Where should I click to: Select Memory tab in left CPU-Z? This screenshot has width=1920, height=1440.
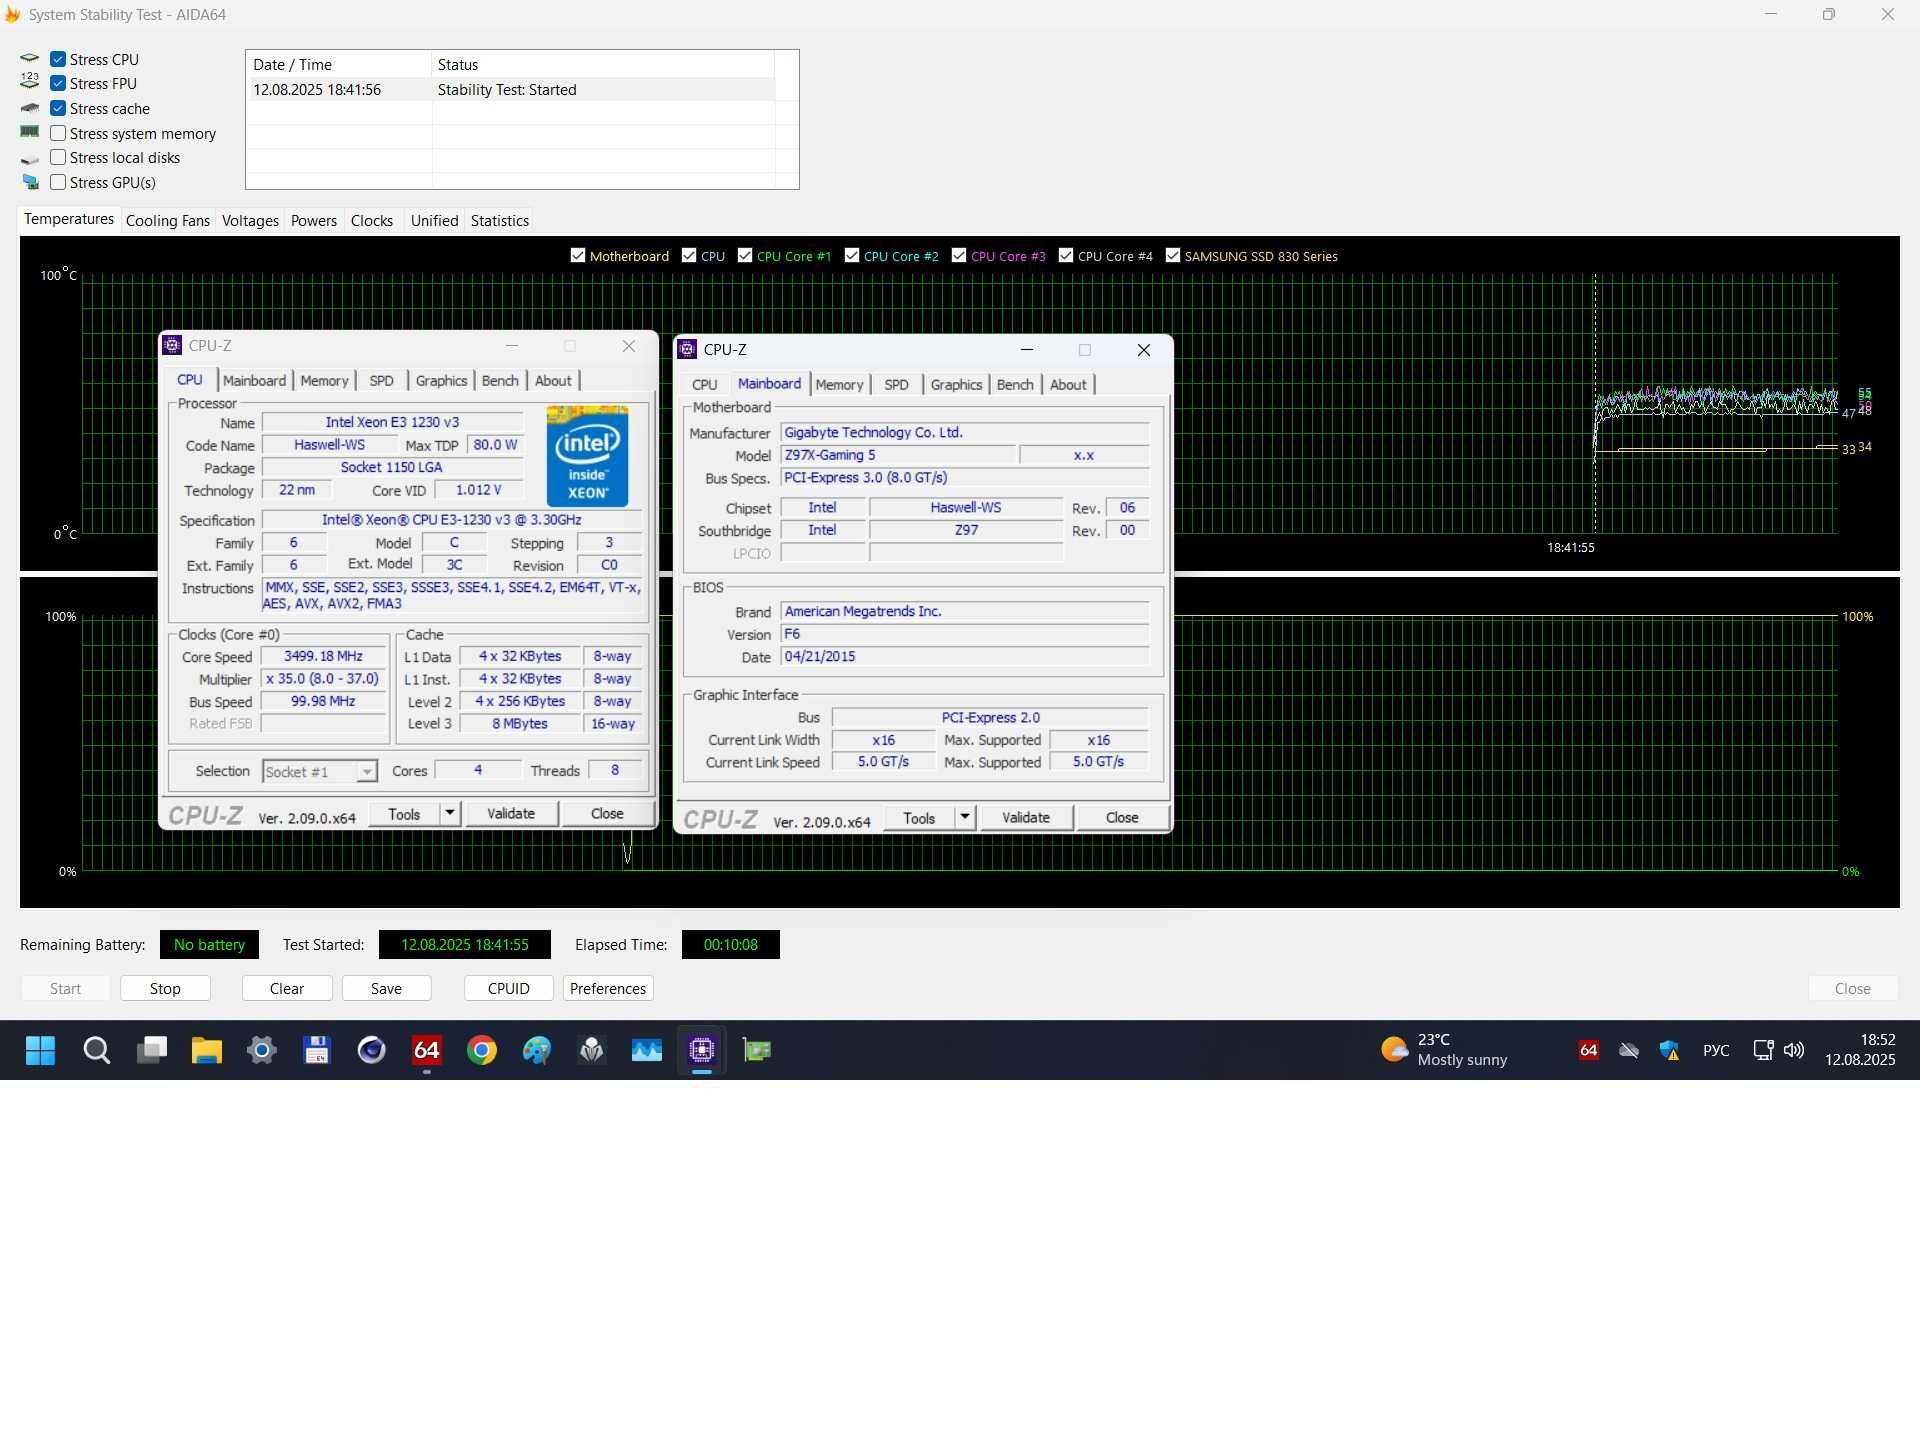click(x=324, y=381)
